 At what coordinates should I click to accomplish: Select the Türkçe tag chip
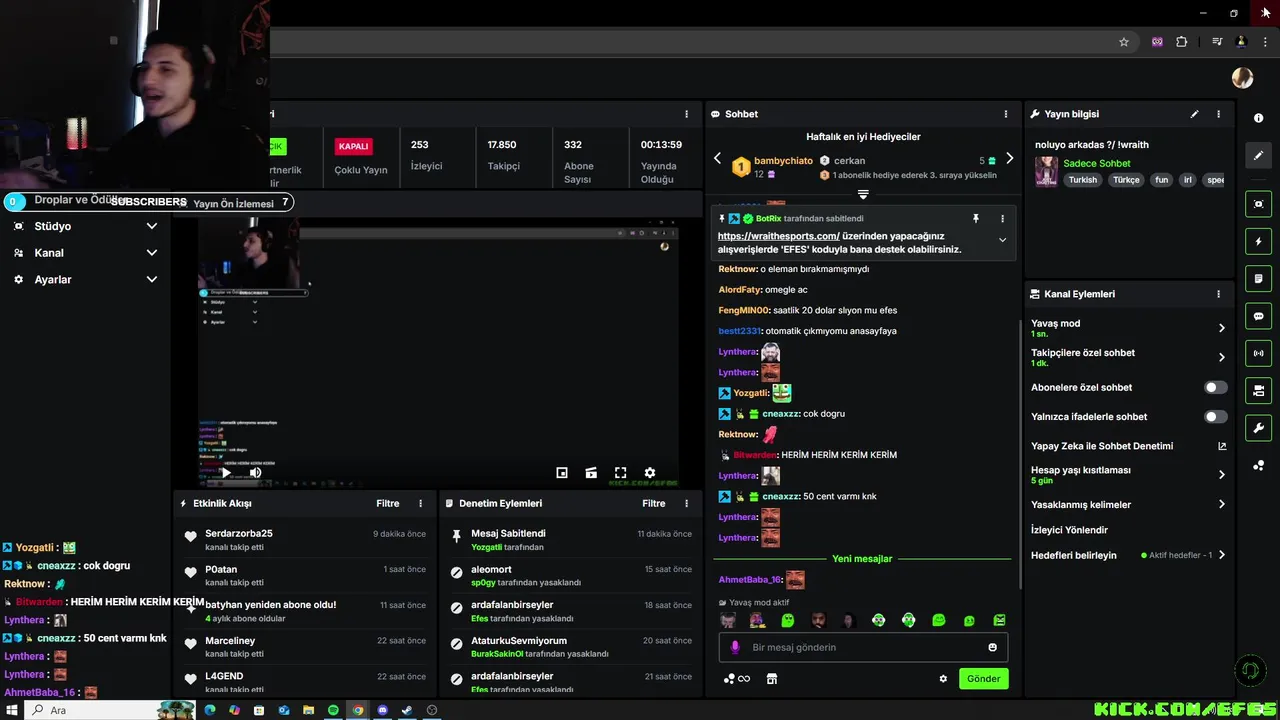pyautogui.click(x=1126, y=180)
